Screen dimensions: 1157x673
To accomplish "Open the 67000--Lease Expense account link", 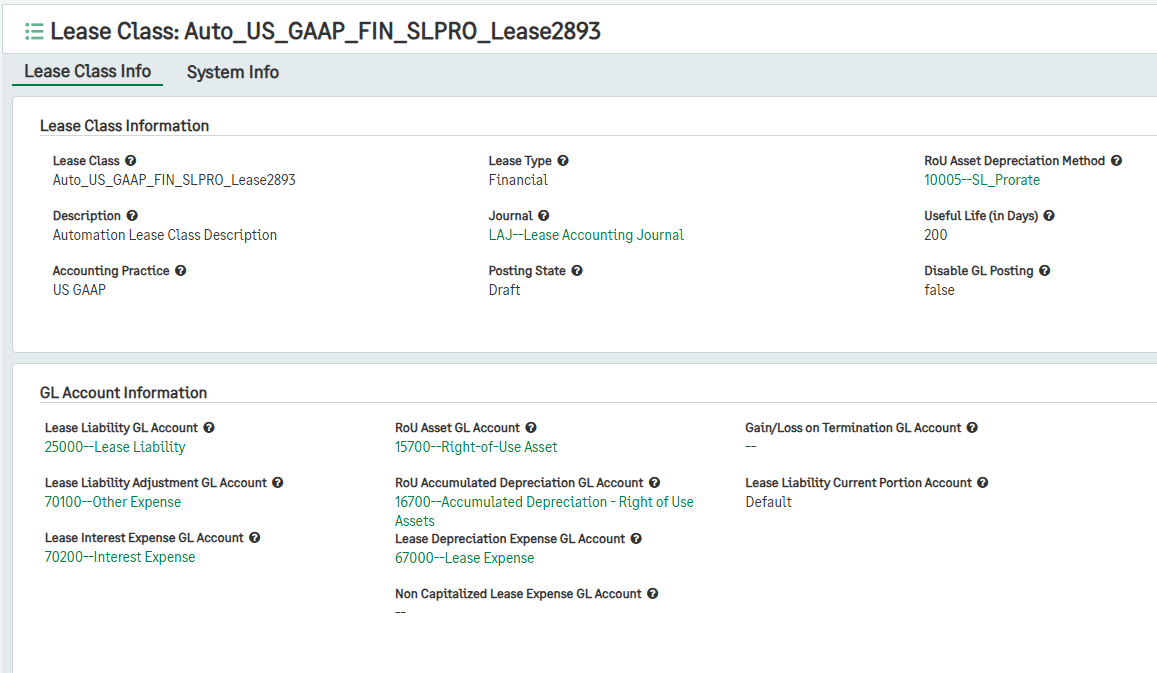I will [x=465, y=558].
